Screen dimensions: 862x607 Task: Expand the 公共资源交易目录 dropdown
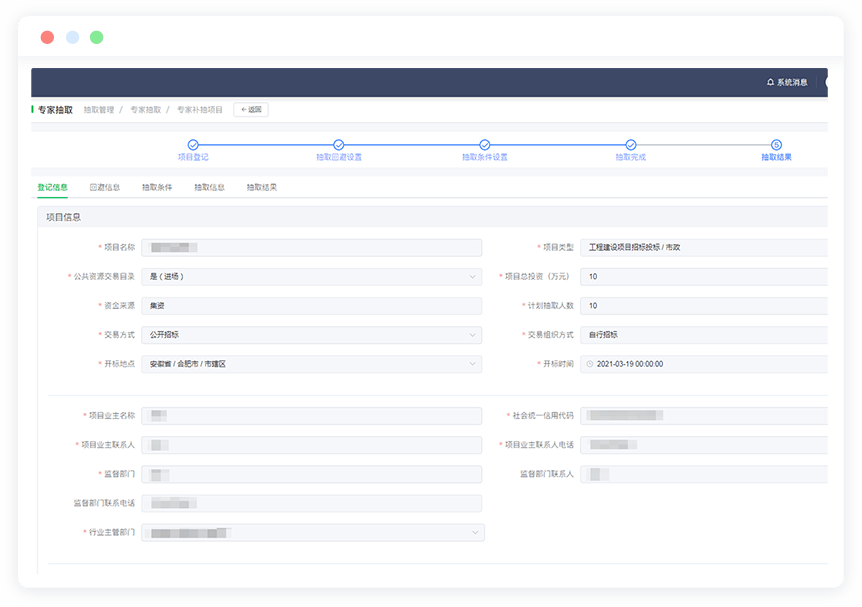click(x=473, y=277)
